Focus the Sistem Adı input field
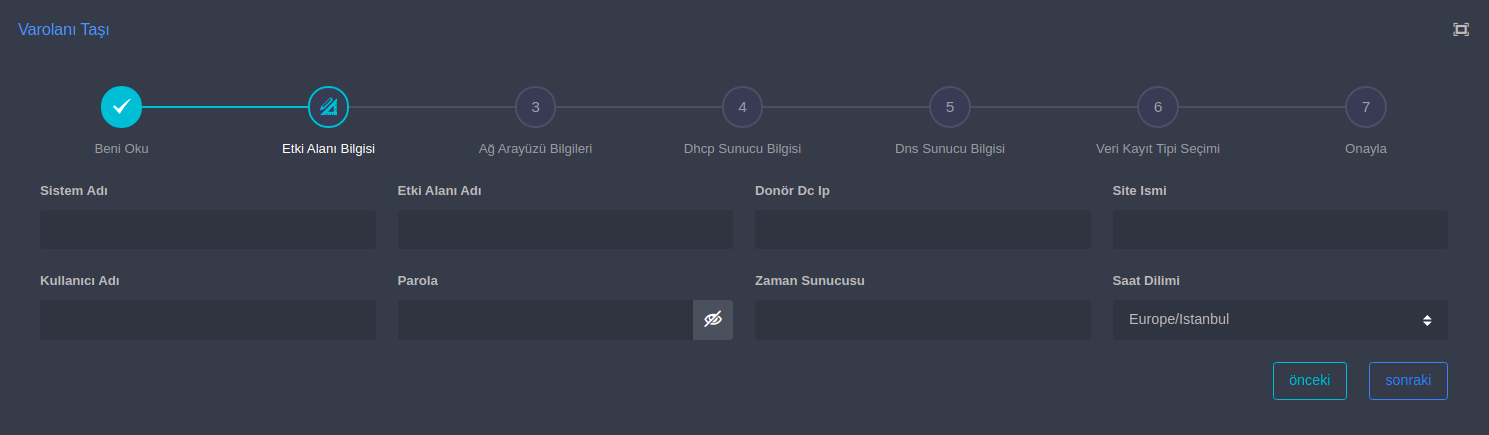 [208, 229]
